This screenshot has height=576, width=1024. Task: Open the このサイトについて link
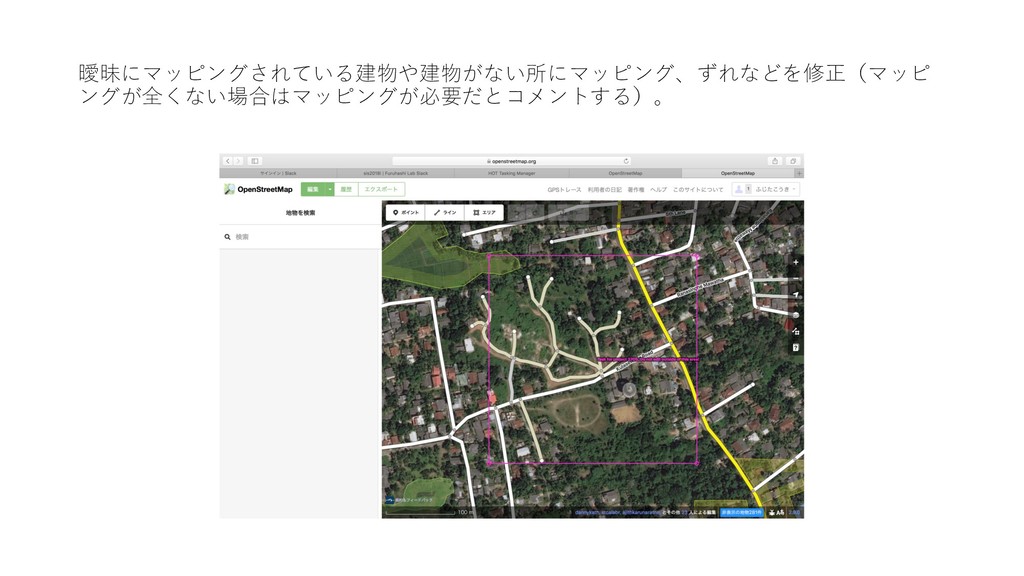tap(698, 189)
